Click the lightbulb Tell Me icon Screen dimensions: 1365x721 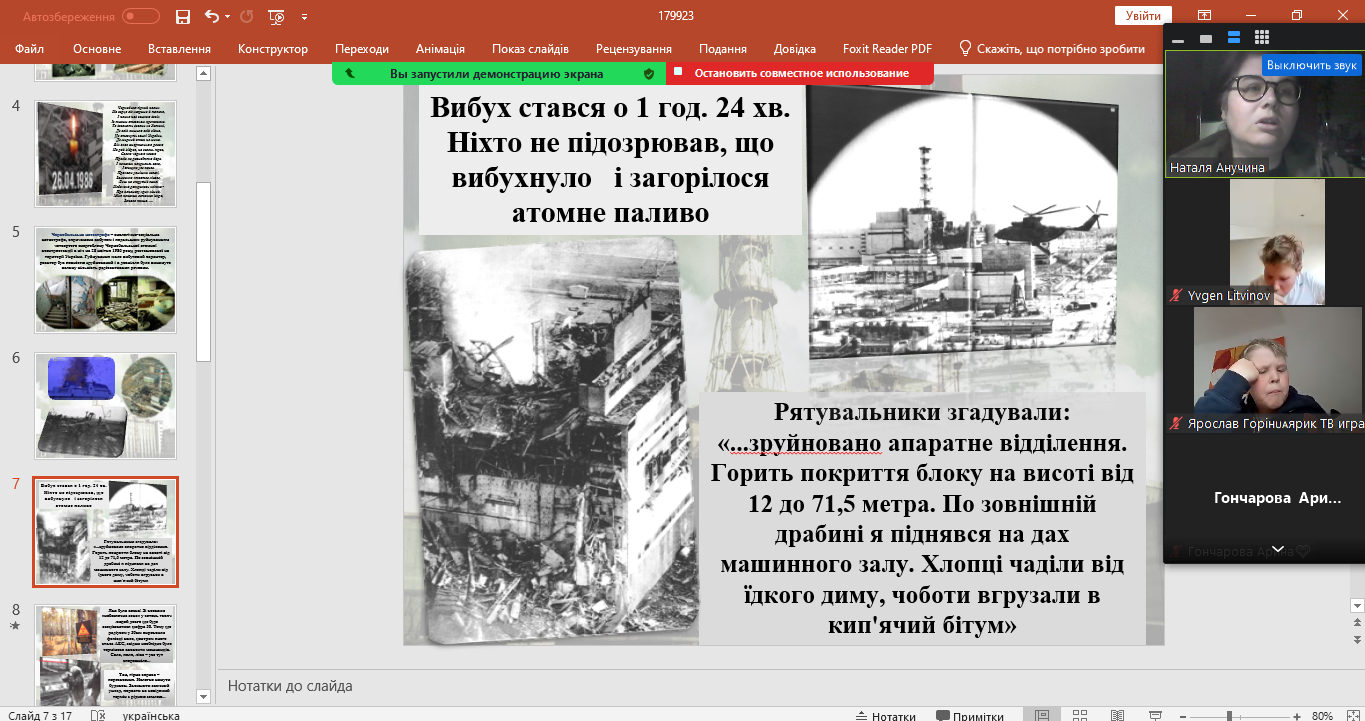[965, 48]
